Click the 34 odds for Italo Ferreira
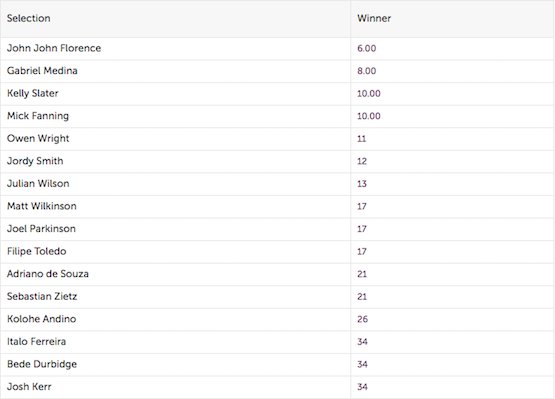This screenshot has width=555, height=399. 362,342
